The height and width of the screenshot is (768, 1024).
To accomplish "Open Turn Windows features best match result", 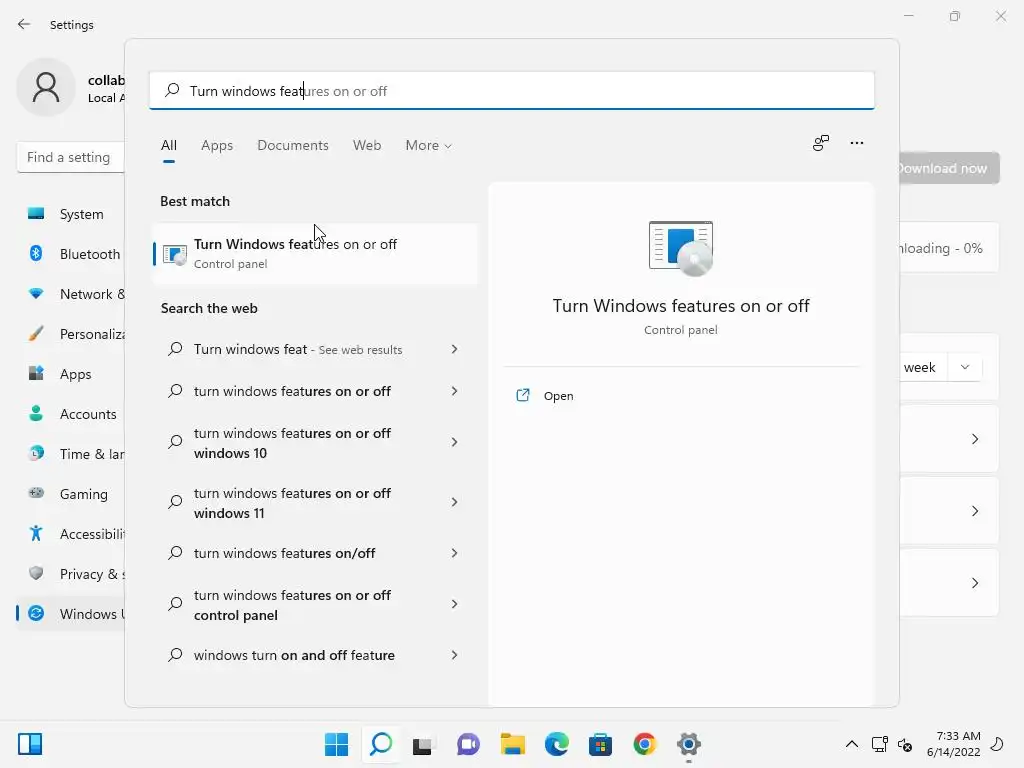I will tap(315, 253).
